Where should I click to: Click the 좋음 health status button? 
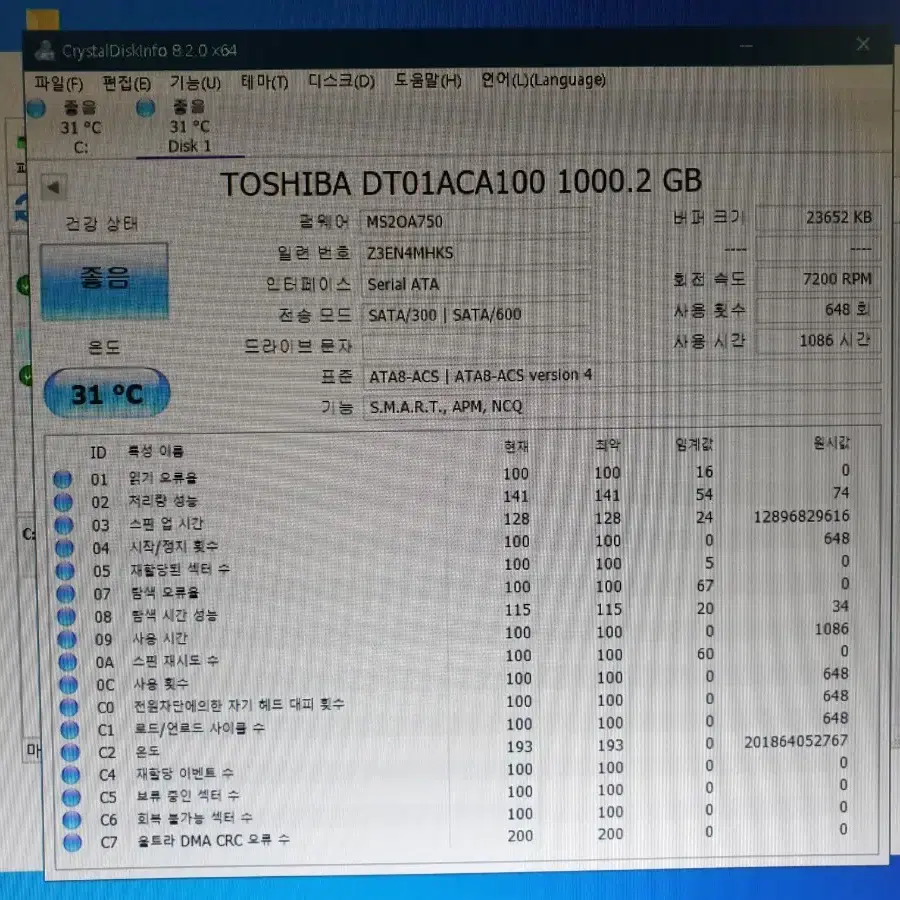(x=104, y=281)
